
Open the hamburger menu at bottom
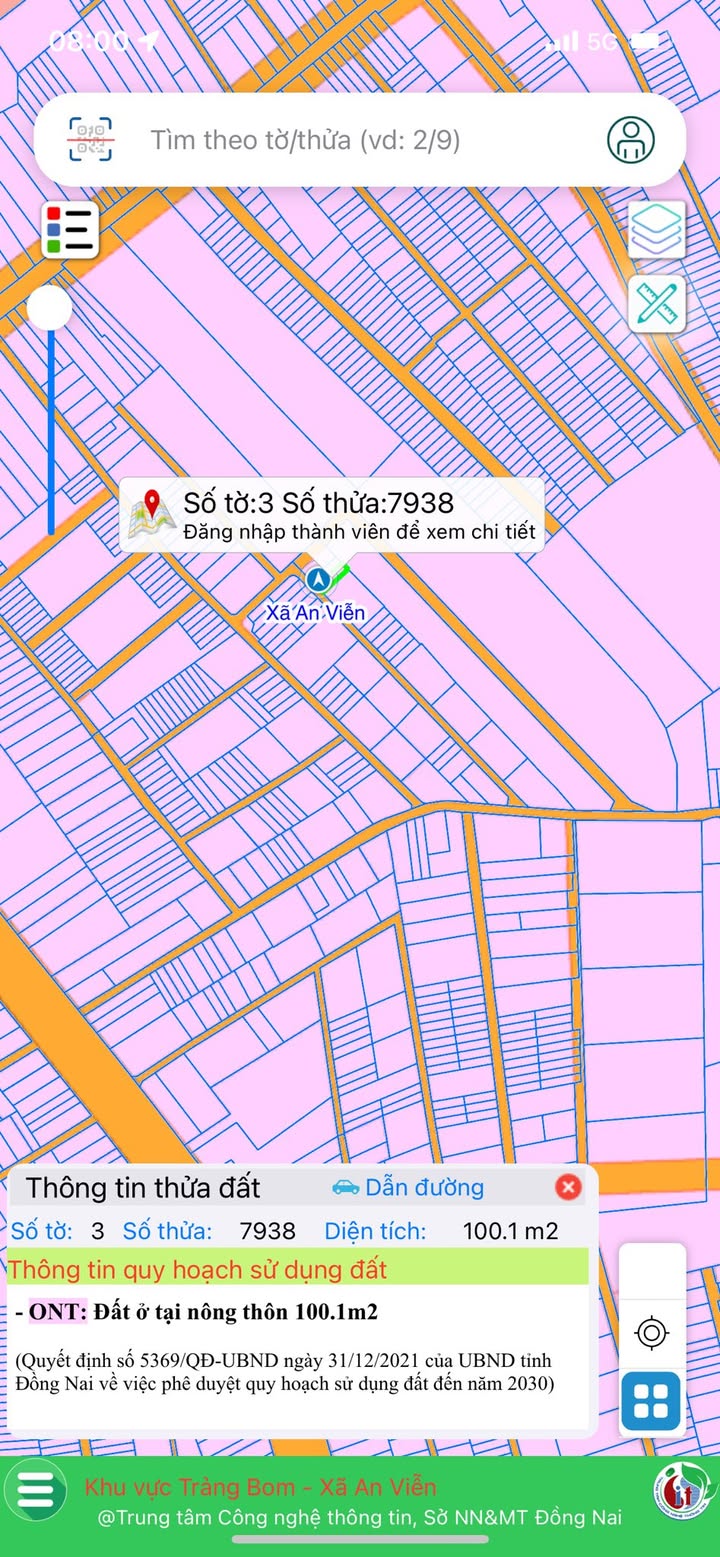pos(35,1490)
